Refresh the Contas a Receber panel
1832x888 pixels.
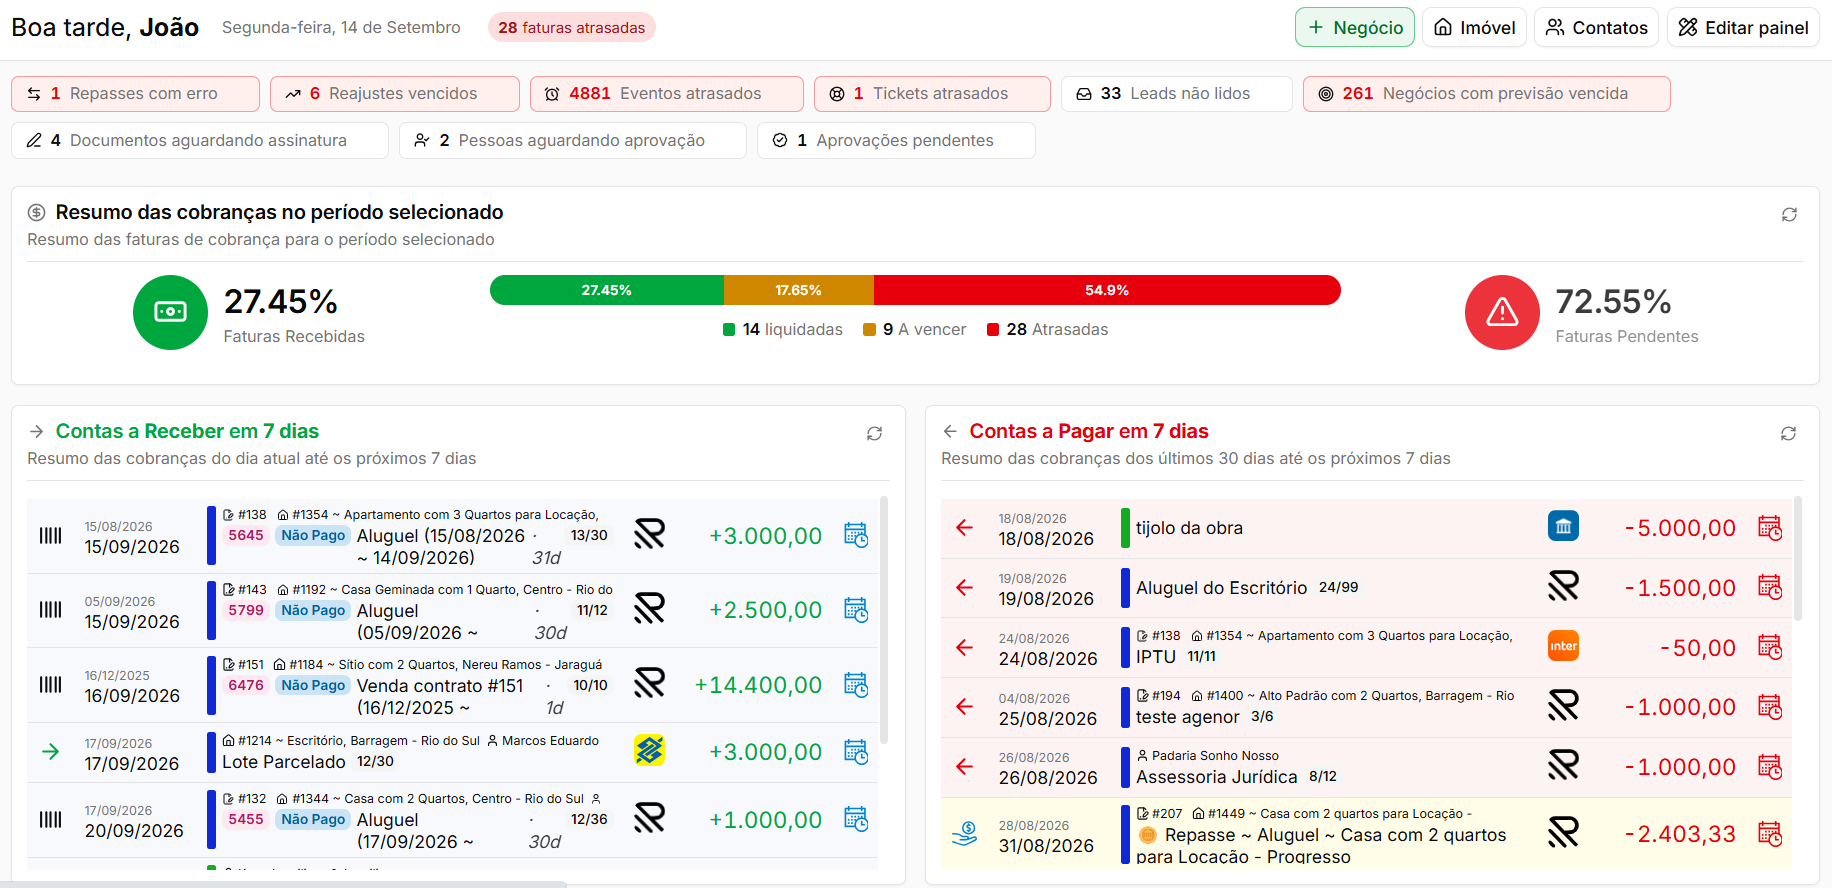pyautogui.click(x=874, y=434)
